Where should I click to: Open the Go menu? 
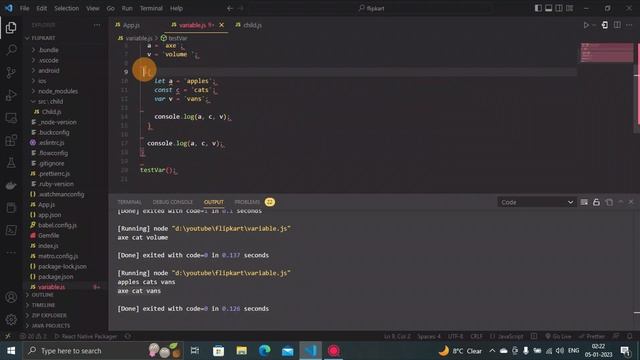click(x=110, y=8)
